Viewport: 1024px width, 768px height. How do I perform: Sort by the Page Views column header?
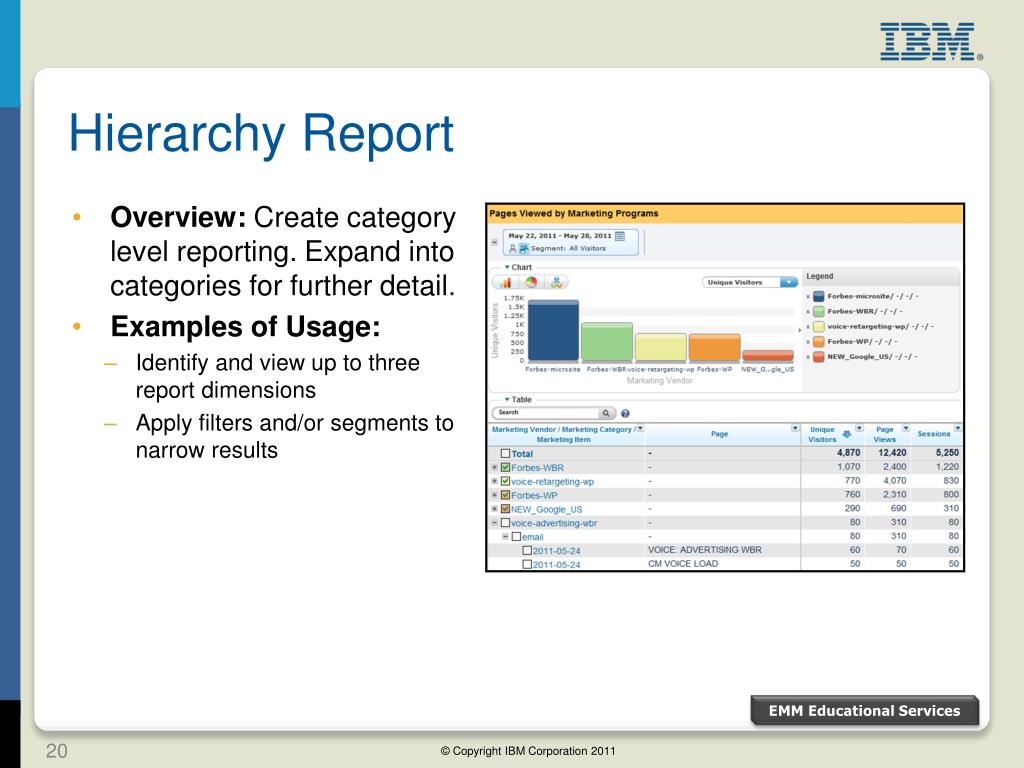pyautogui.click(x=885, y=434)
